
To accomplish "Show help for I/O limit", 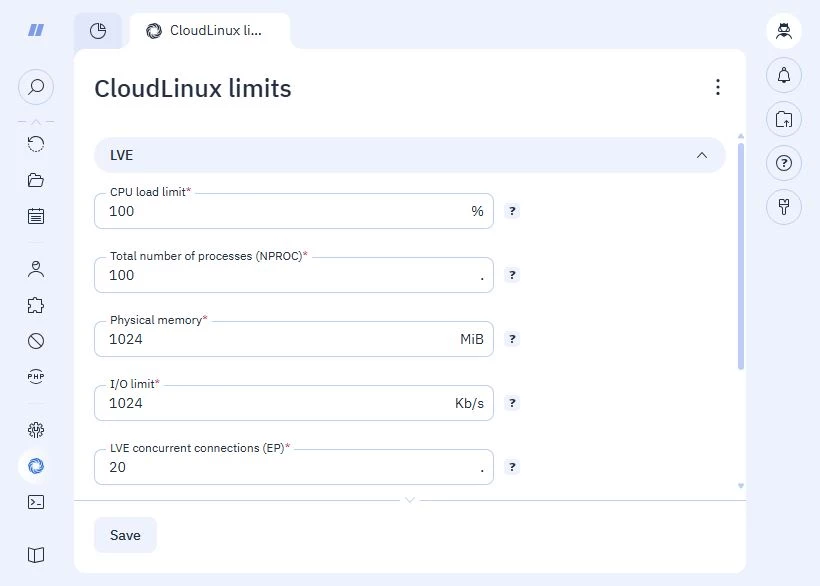I will pos(512,403).
